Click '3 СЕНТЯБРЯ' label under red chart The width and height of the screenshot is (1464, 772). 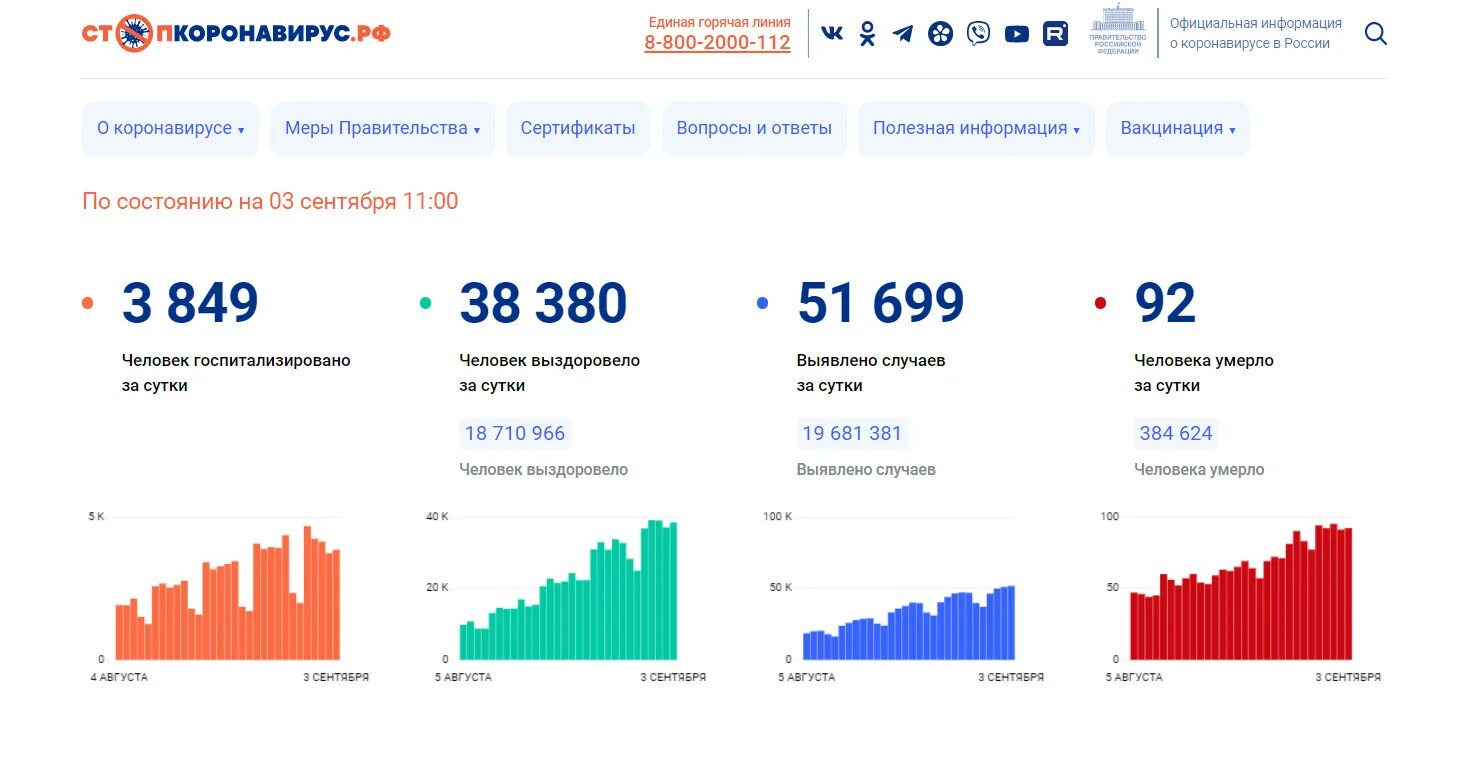pyautogui.click(x=1348, y=677)
